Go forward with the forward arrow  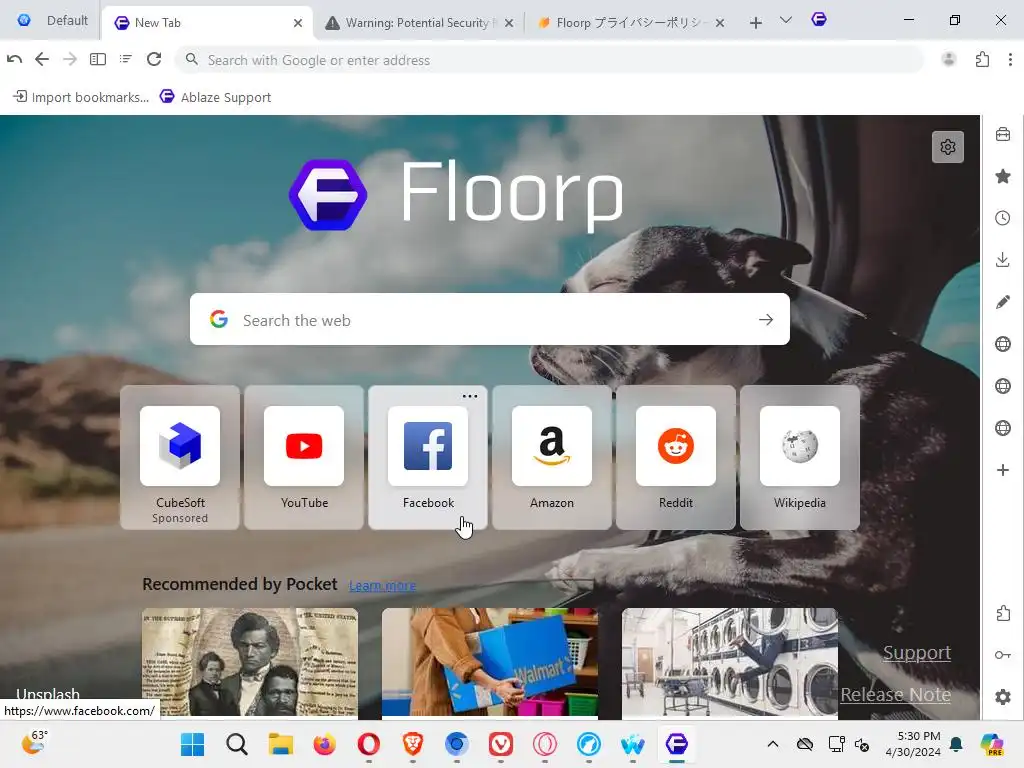coord(69,59)
